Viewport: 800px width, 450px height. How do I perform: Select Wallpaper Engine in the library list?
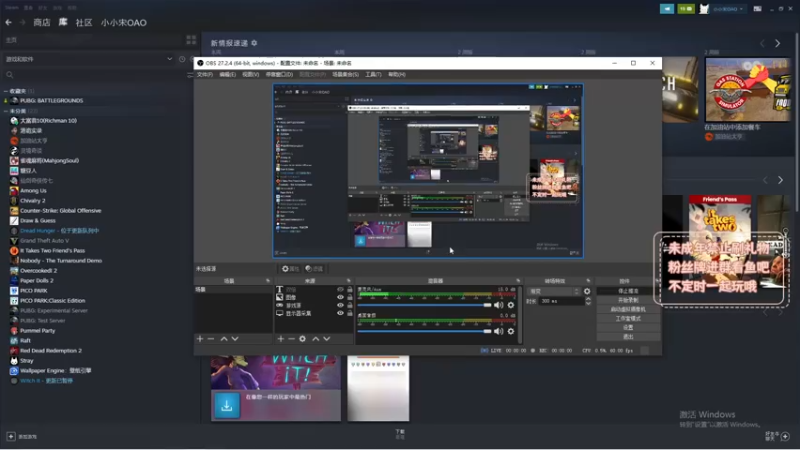pos(55,370)
